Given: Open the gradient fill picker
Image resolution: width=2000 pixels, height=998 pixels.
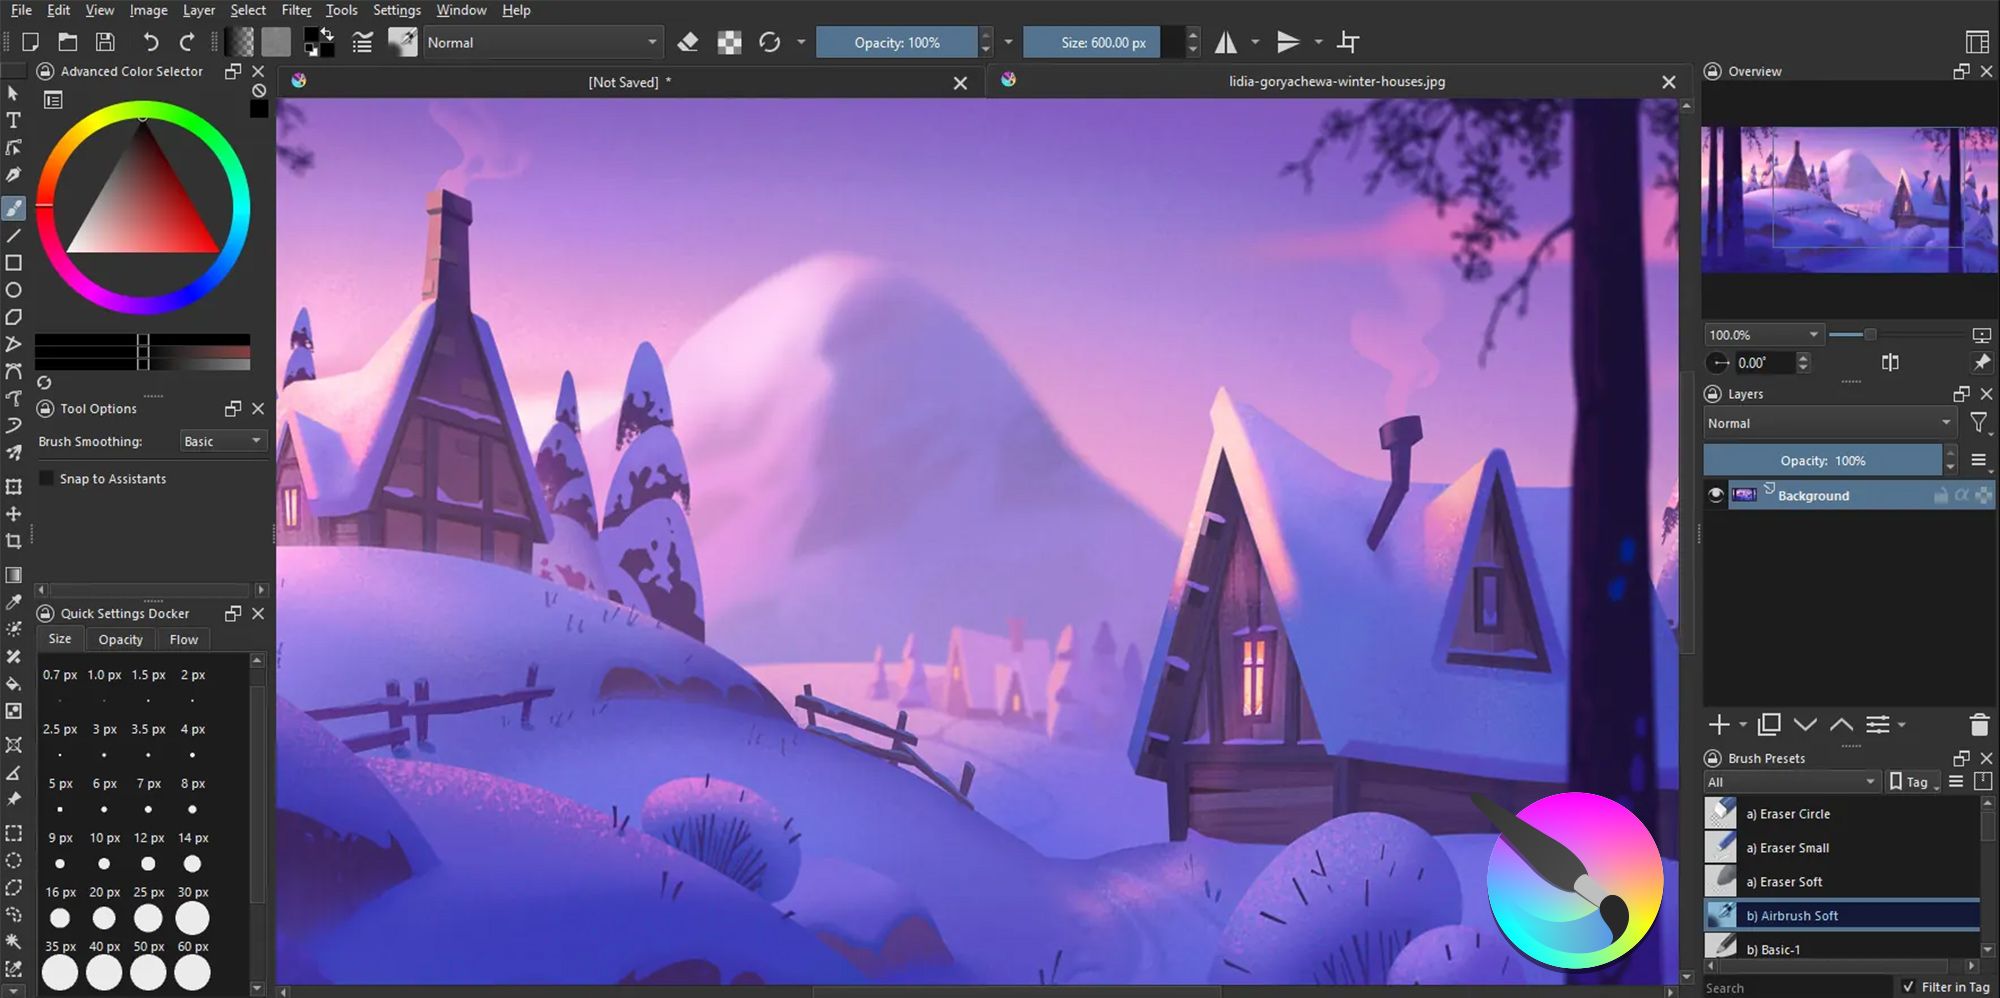Looking at the screenshot, I should 239,42.
